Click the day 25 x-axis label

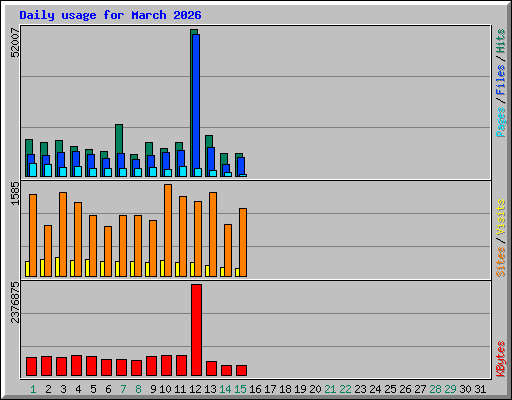[x=390, y=389]
